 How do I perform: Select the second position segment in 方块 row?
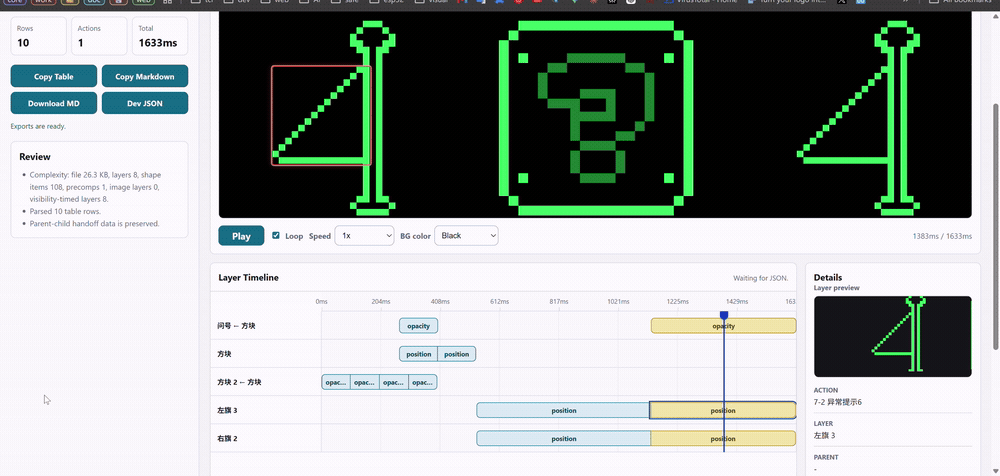[x=457, y=353]
